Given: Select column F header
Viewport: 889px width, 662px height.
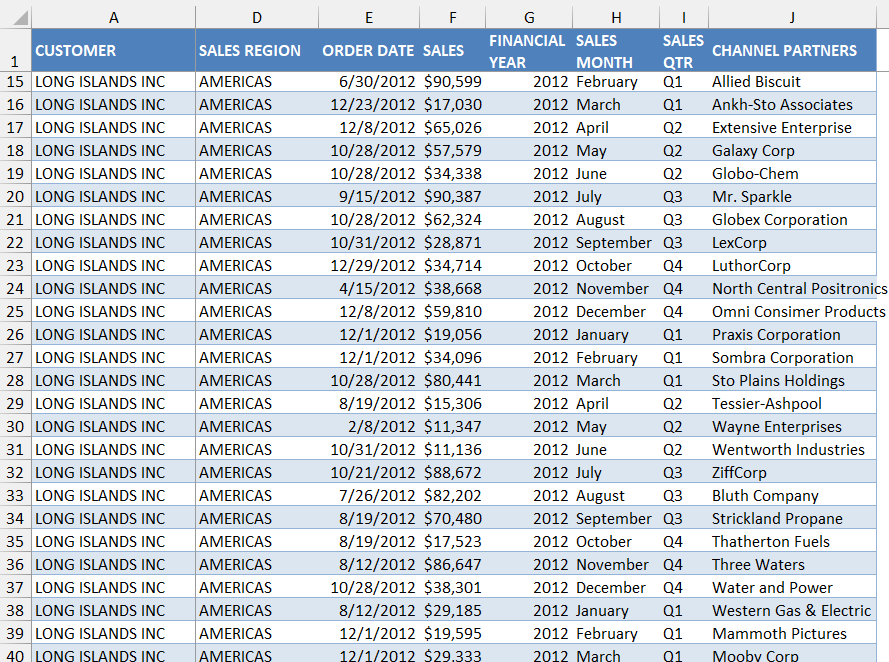Looking at the screenshot, I should tap(452, 18).
